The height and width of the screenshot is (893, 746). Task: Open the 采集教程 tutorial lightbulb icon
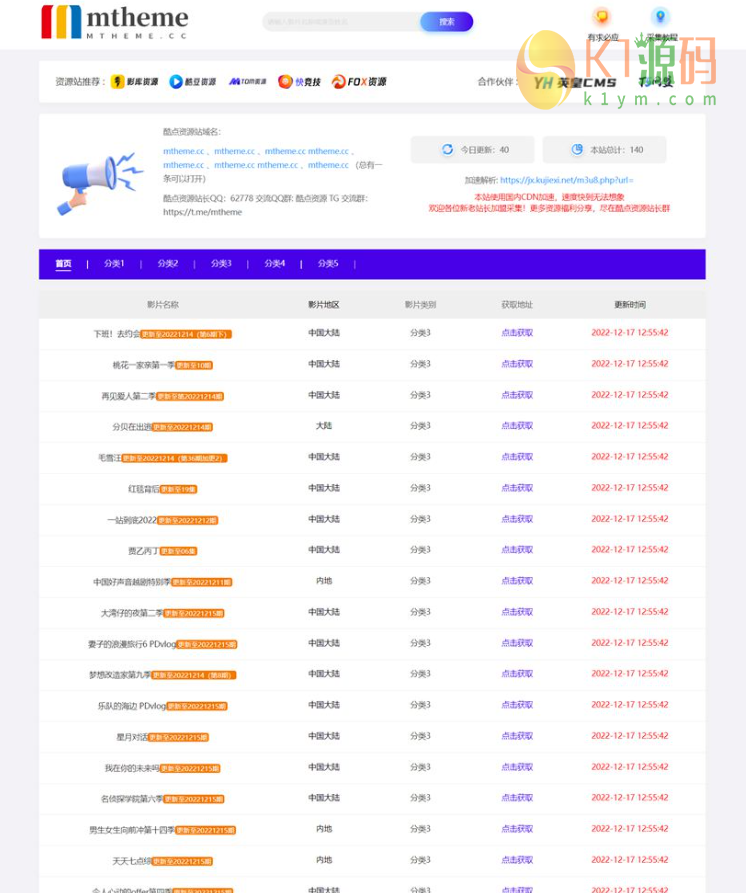(660, 17)
